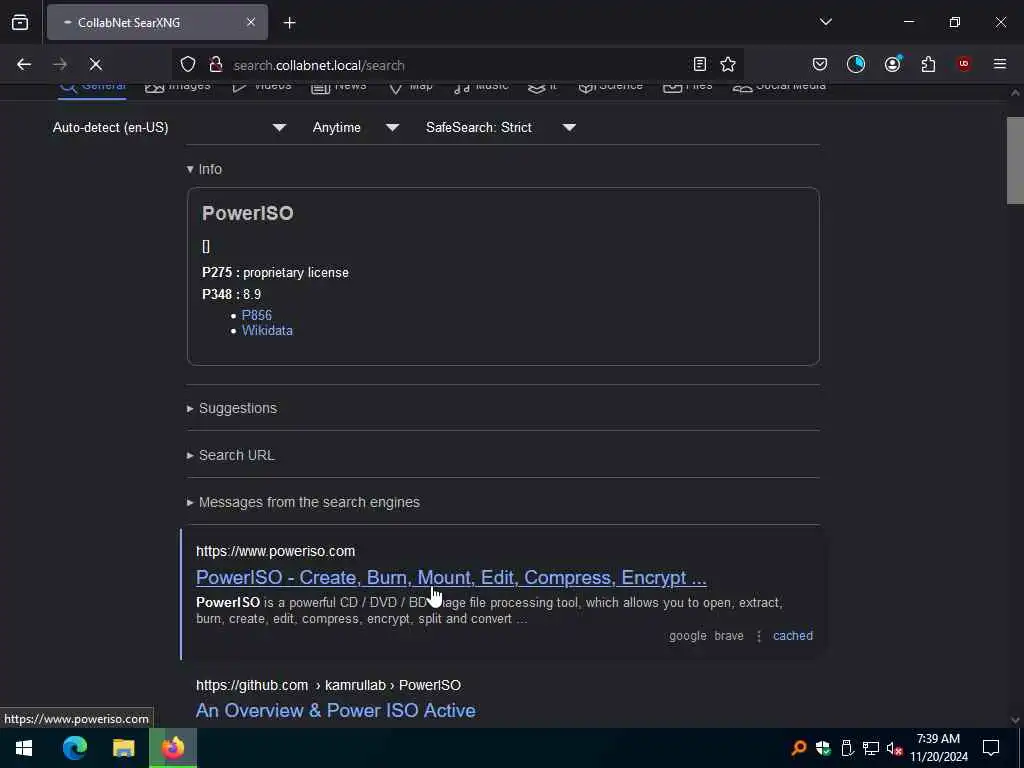Viewport: 1024px width, 768px height.
Task: Open the muted volume tray icon
Action: 894,748
